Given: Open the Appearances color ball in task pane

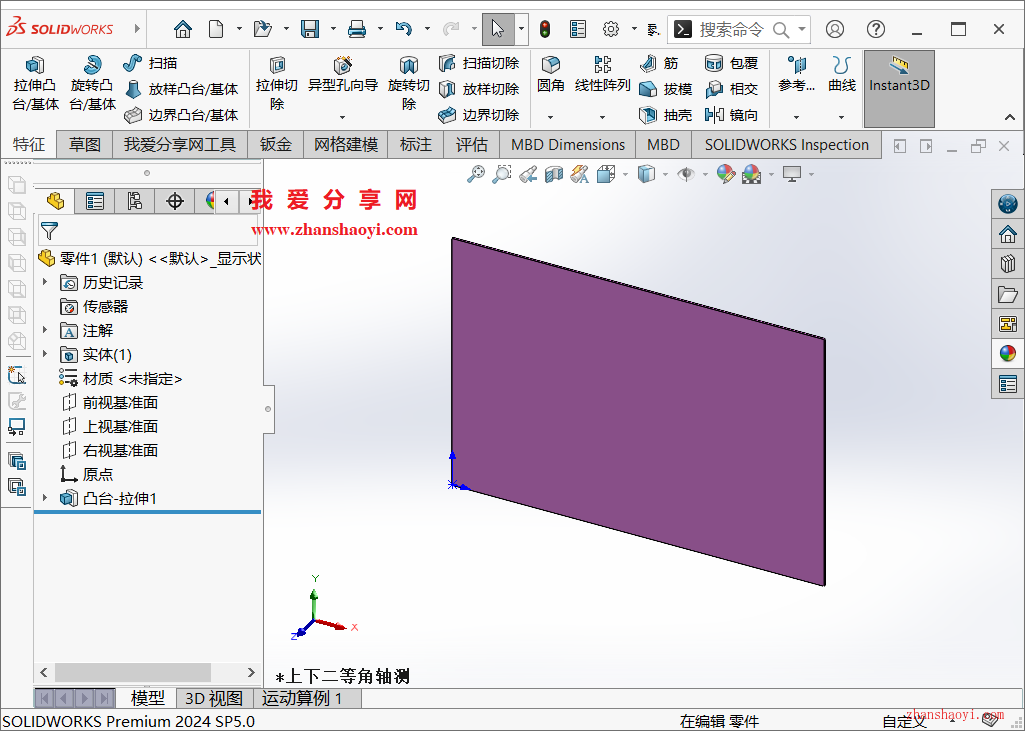Looking at the screenshot, I should coord(1007,353).
